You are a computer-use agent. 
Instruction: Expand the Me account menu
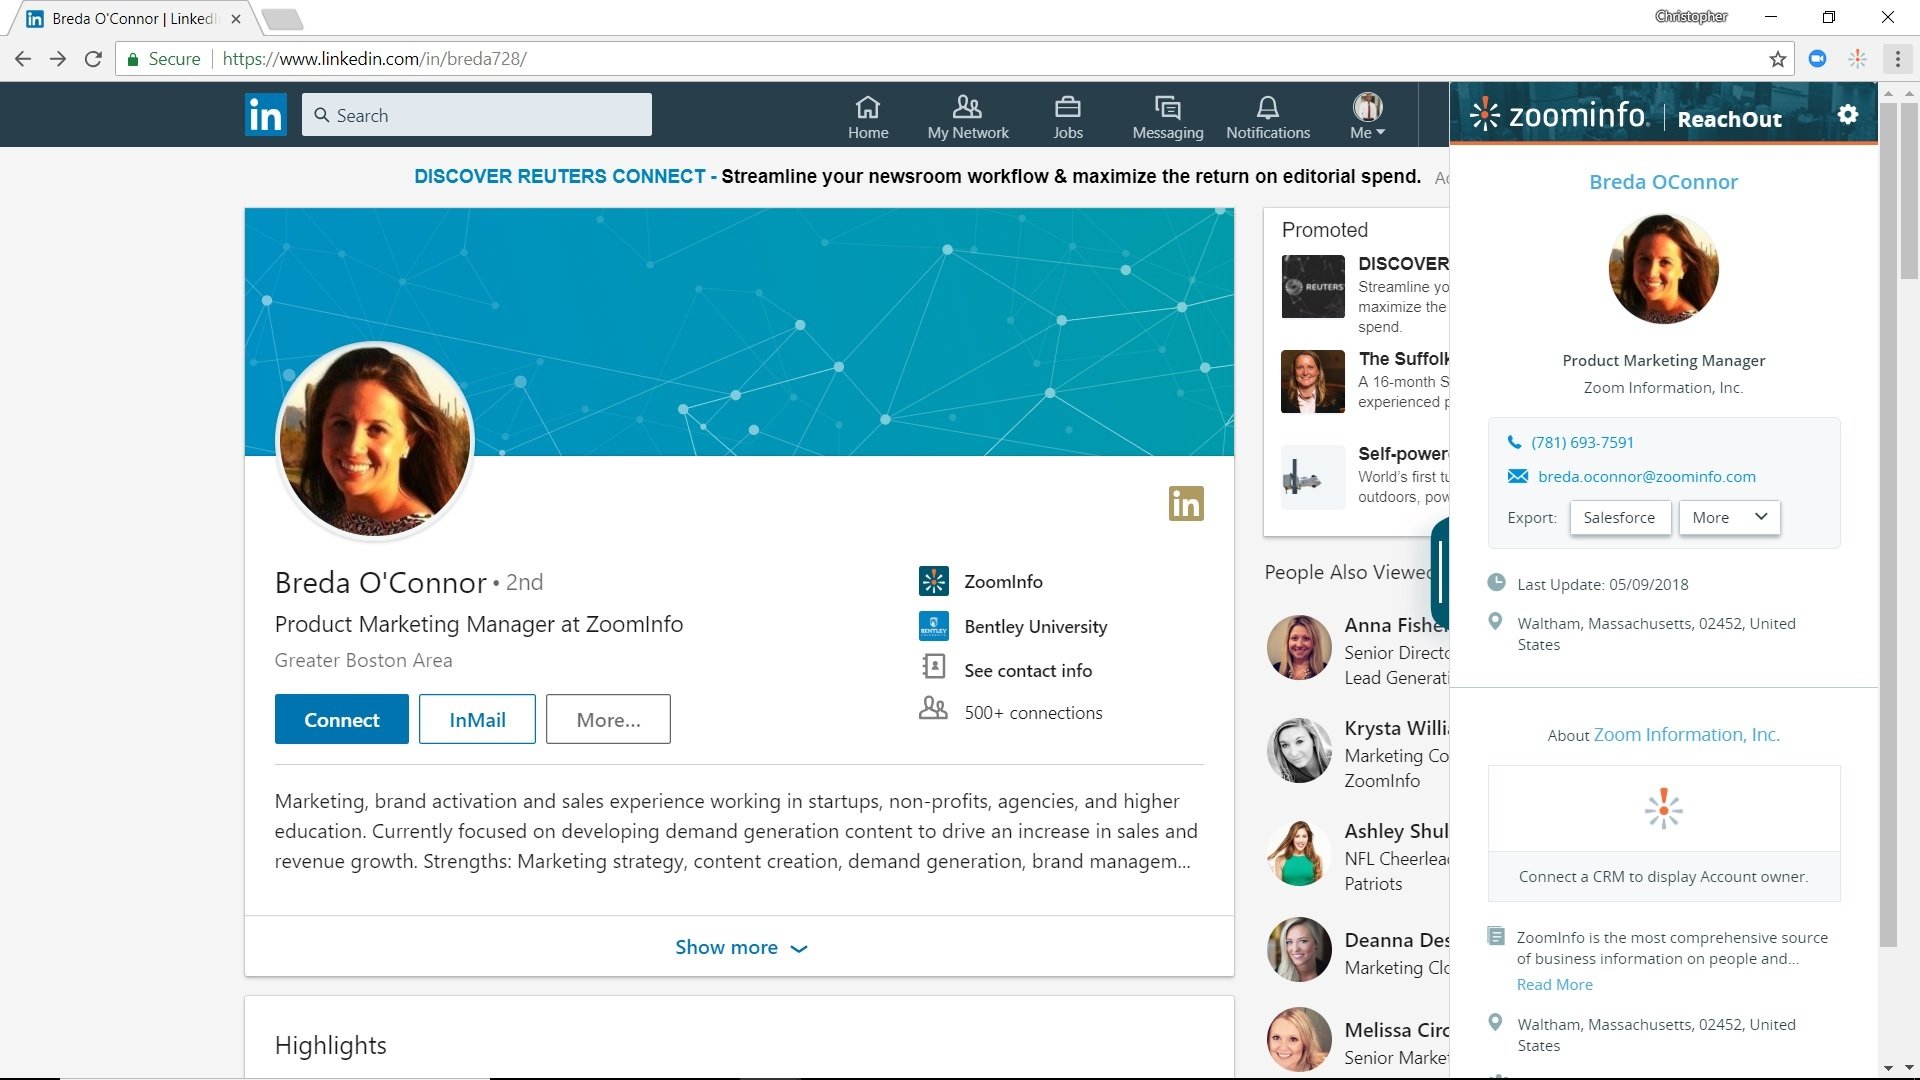click(1367, 117)
